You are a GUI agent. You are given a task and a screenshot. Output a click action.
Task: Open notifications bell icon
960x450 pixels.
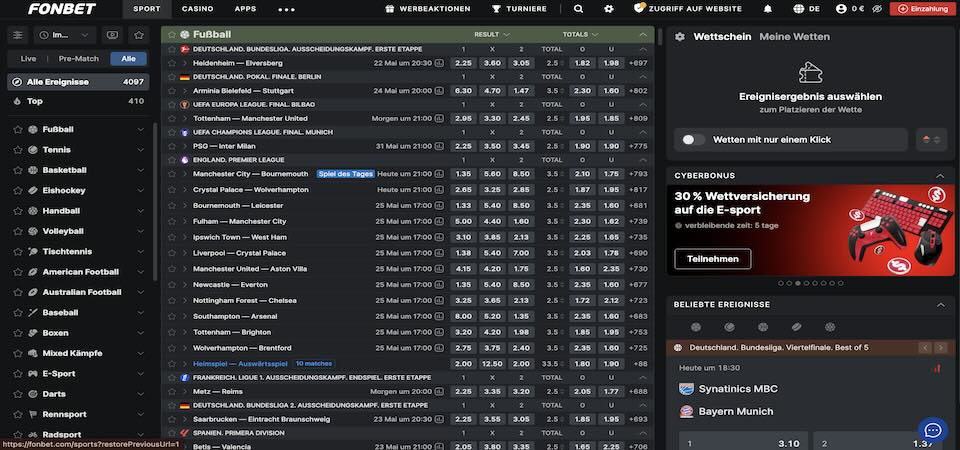(x=768, y=9)
